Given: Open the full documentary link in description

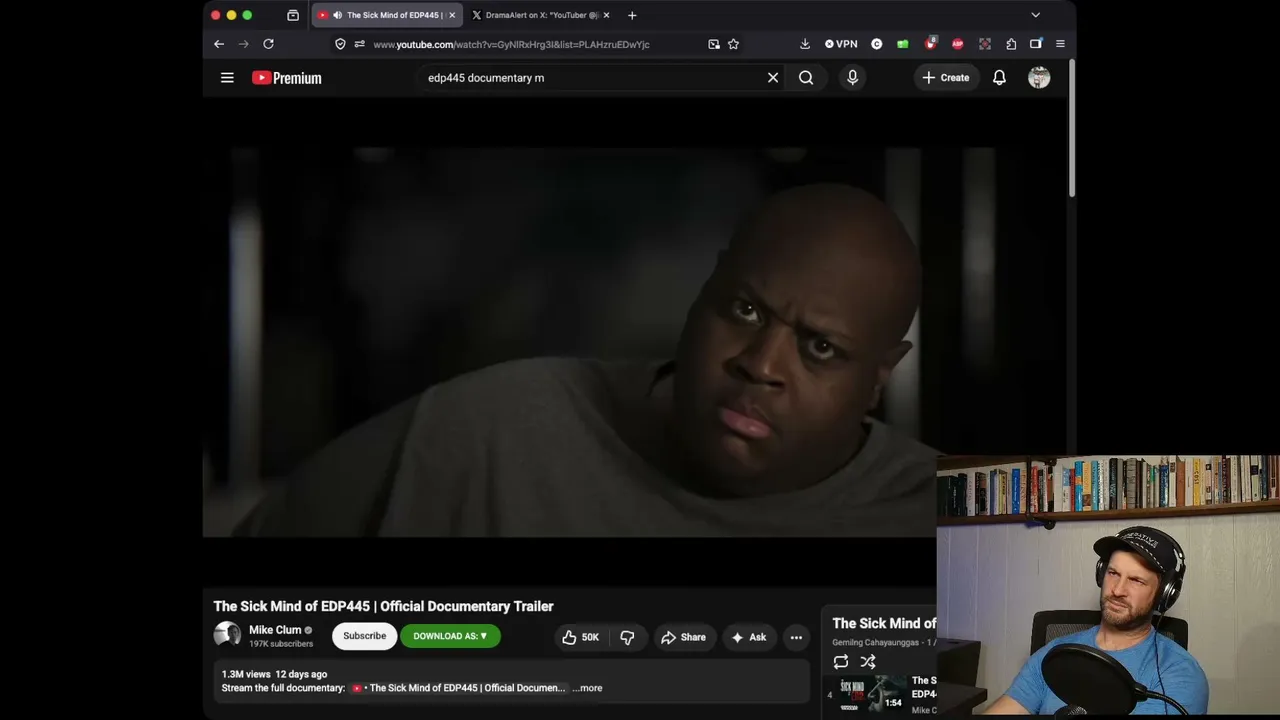Looking at the screenshot, I should click(x=459, y=688).
